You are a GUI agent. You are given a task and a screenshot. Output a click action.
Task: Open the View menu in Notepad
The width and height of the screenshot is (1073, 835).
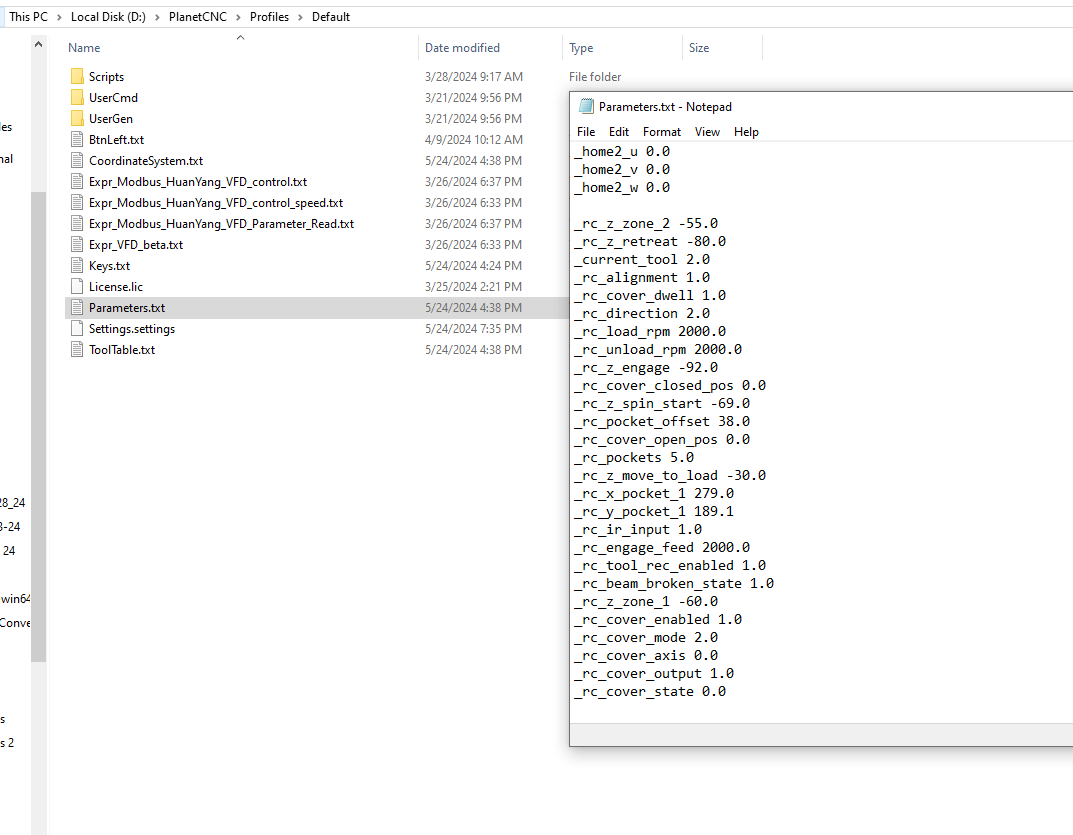(707, 132)
